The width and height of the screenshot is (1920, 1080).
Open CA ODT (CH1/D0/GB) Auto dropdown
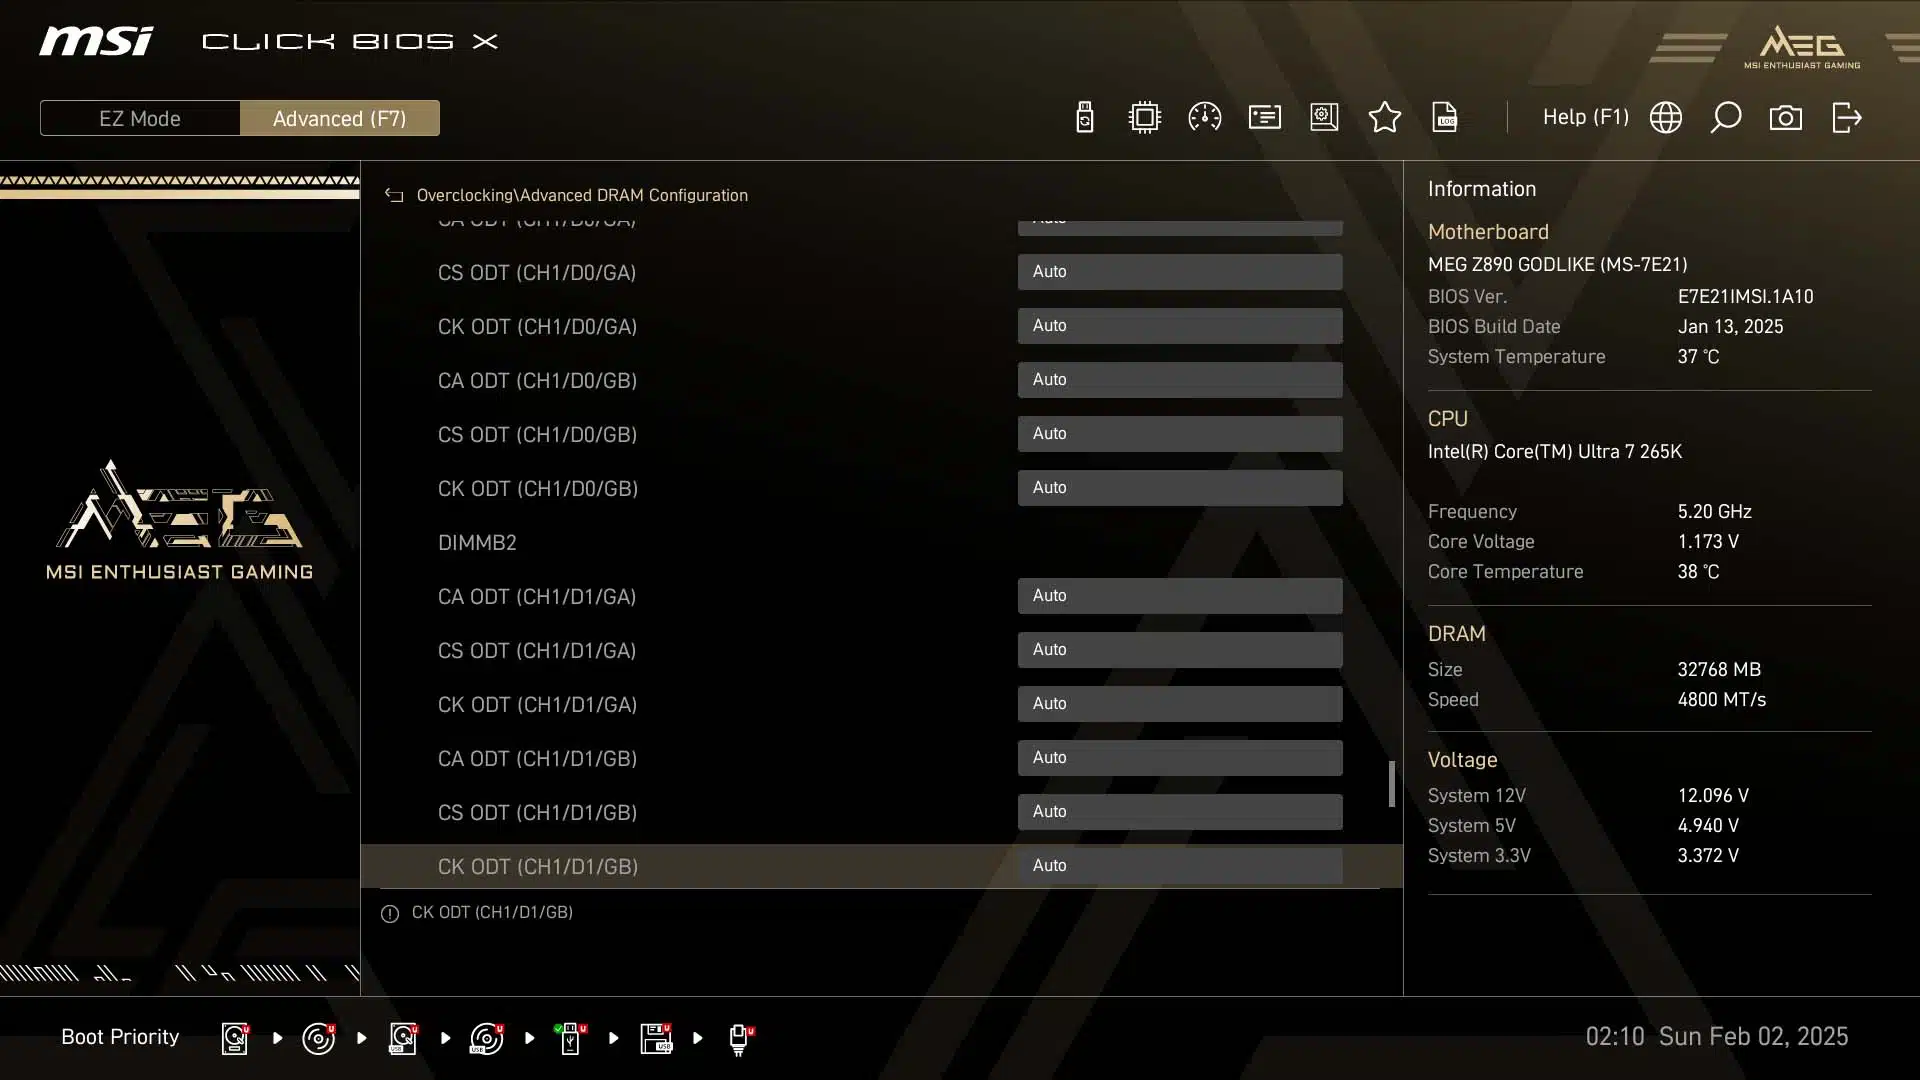[1180, 380]
